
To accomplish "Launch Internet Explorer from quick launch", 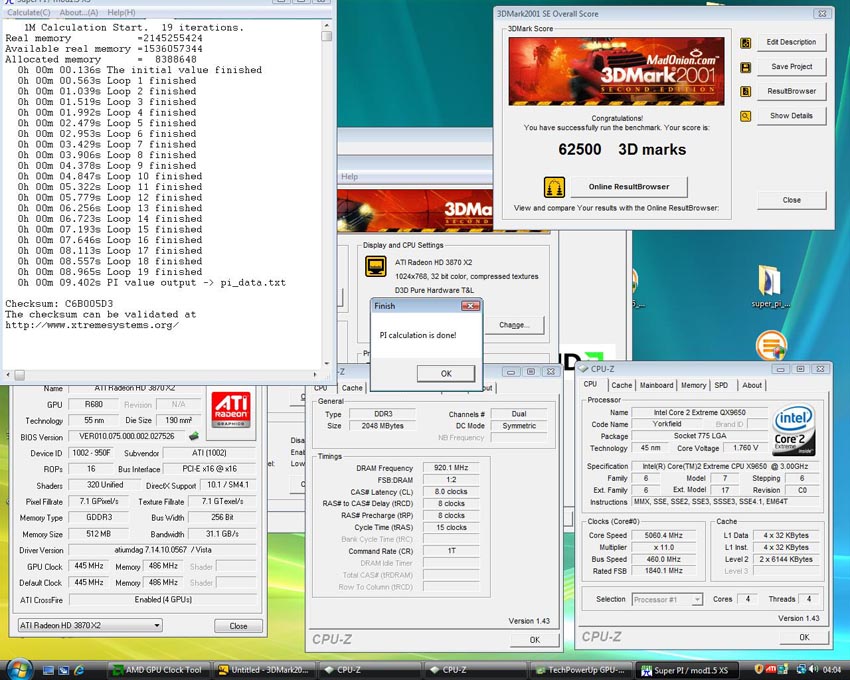I will click(79, 670).
